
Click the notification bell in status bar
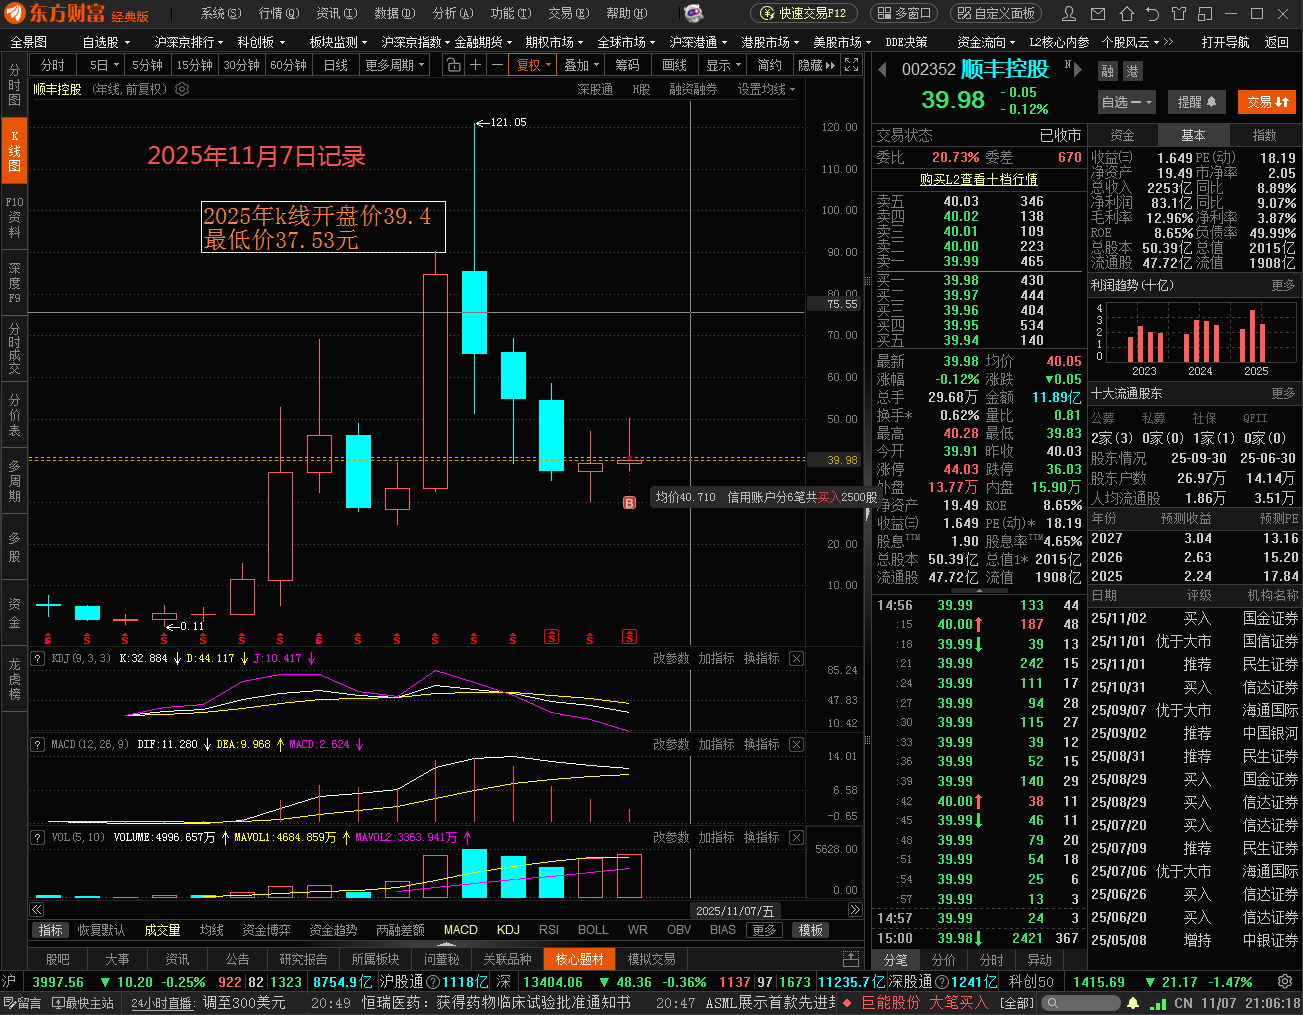(x=1133, y=1003)
